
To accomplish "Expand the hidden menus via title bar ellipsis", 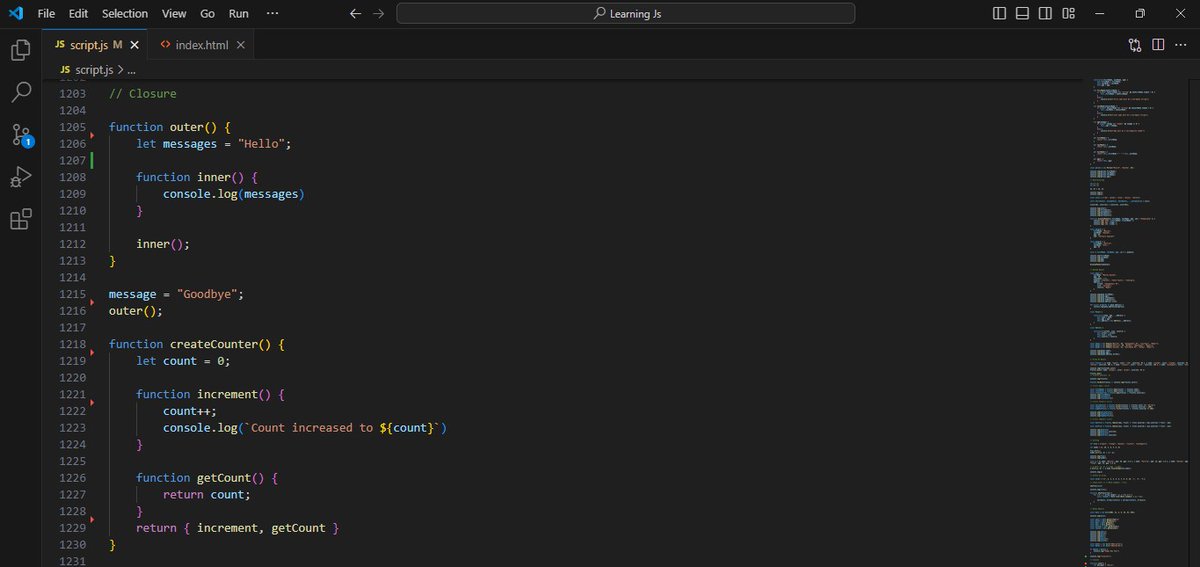I will coord(273,14).
